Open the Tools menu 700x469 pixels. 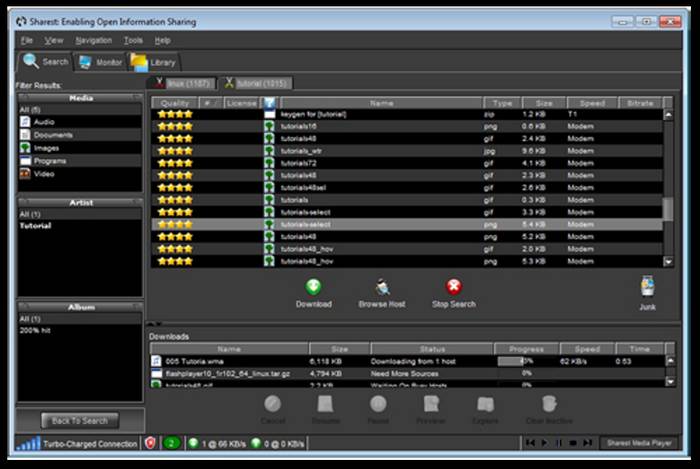pos(133,40)
